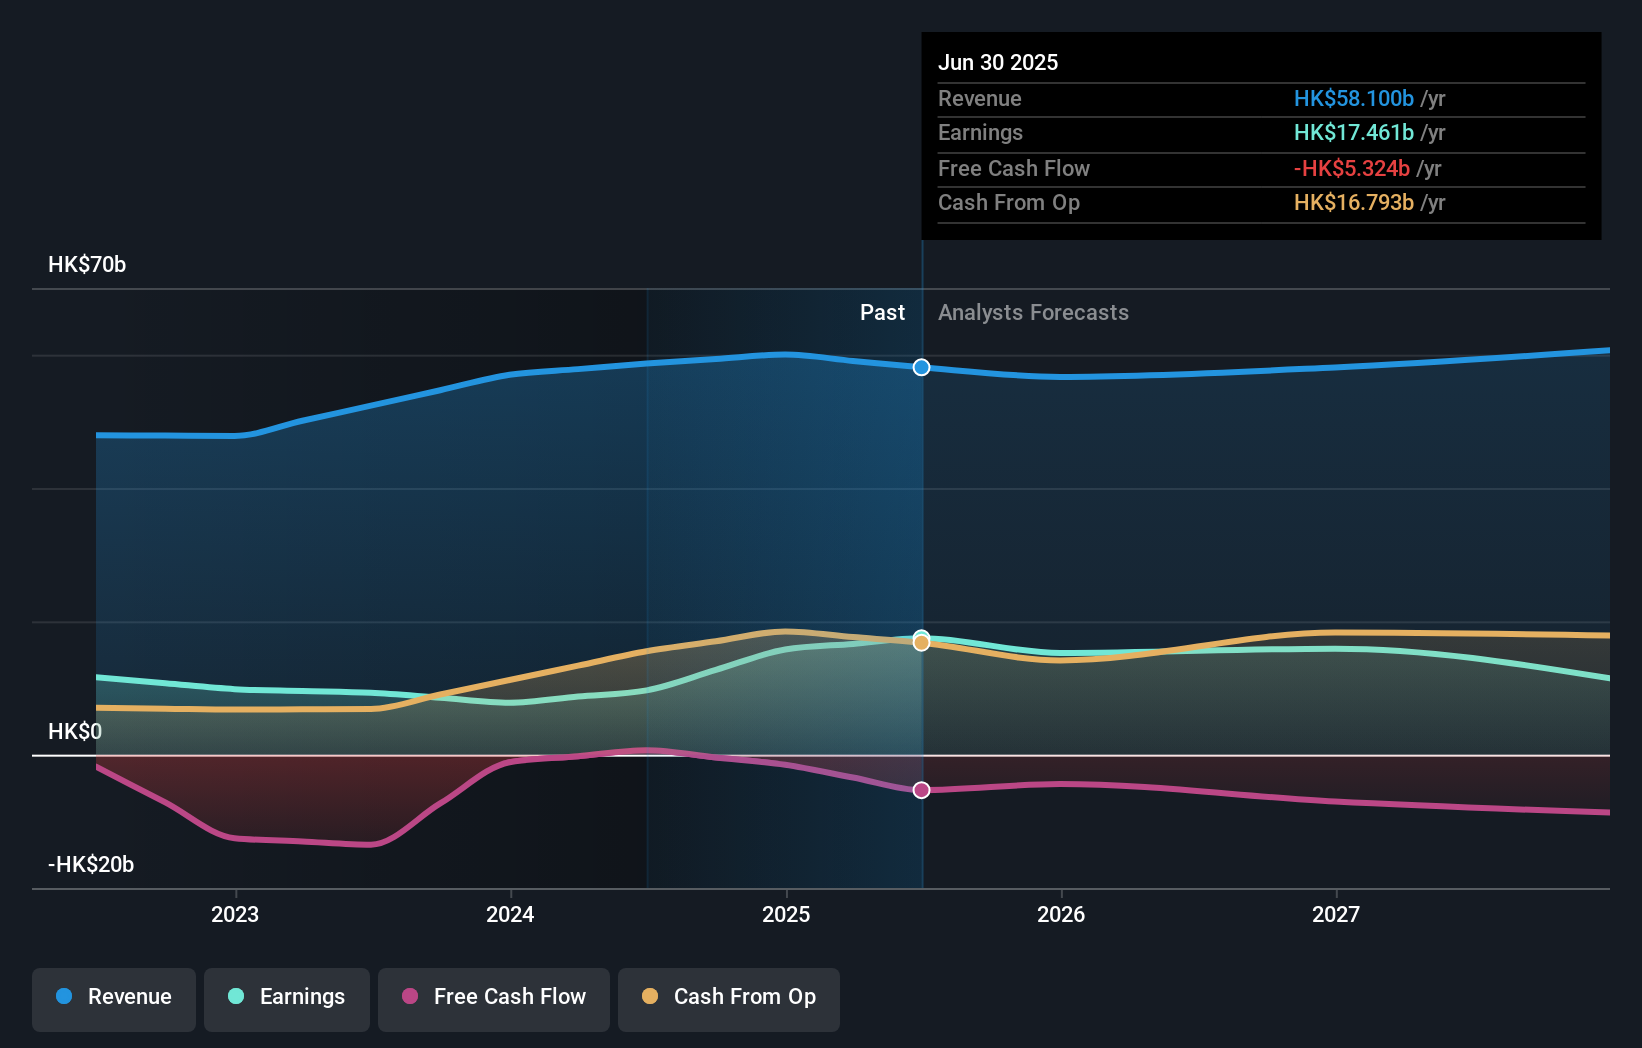Click the HK$70b gridline label on the axis
Viewport: 1642px width, 1048px height.
[x=86, y=265]
